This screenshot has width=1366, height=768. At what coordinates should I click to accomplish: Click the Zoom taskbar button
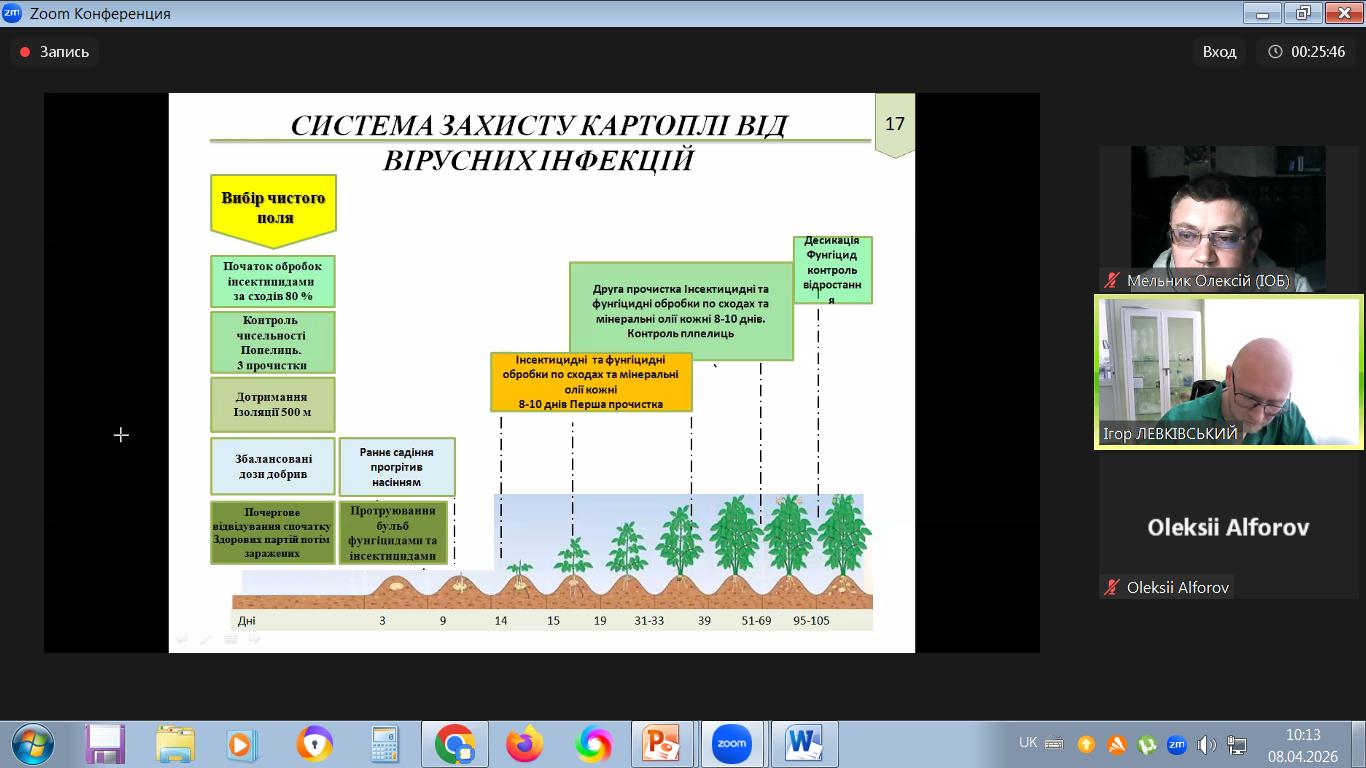pyautogui.click(x=731, y=744)
